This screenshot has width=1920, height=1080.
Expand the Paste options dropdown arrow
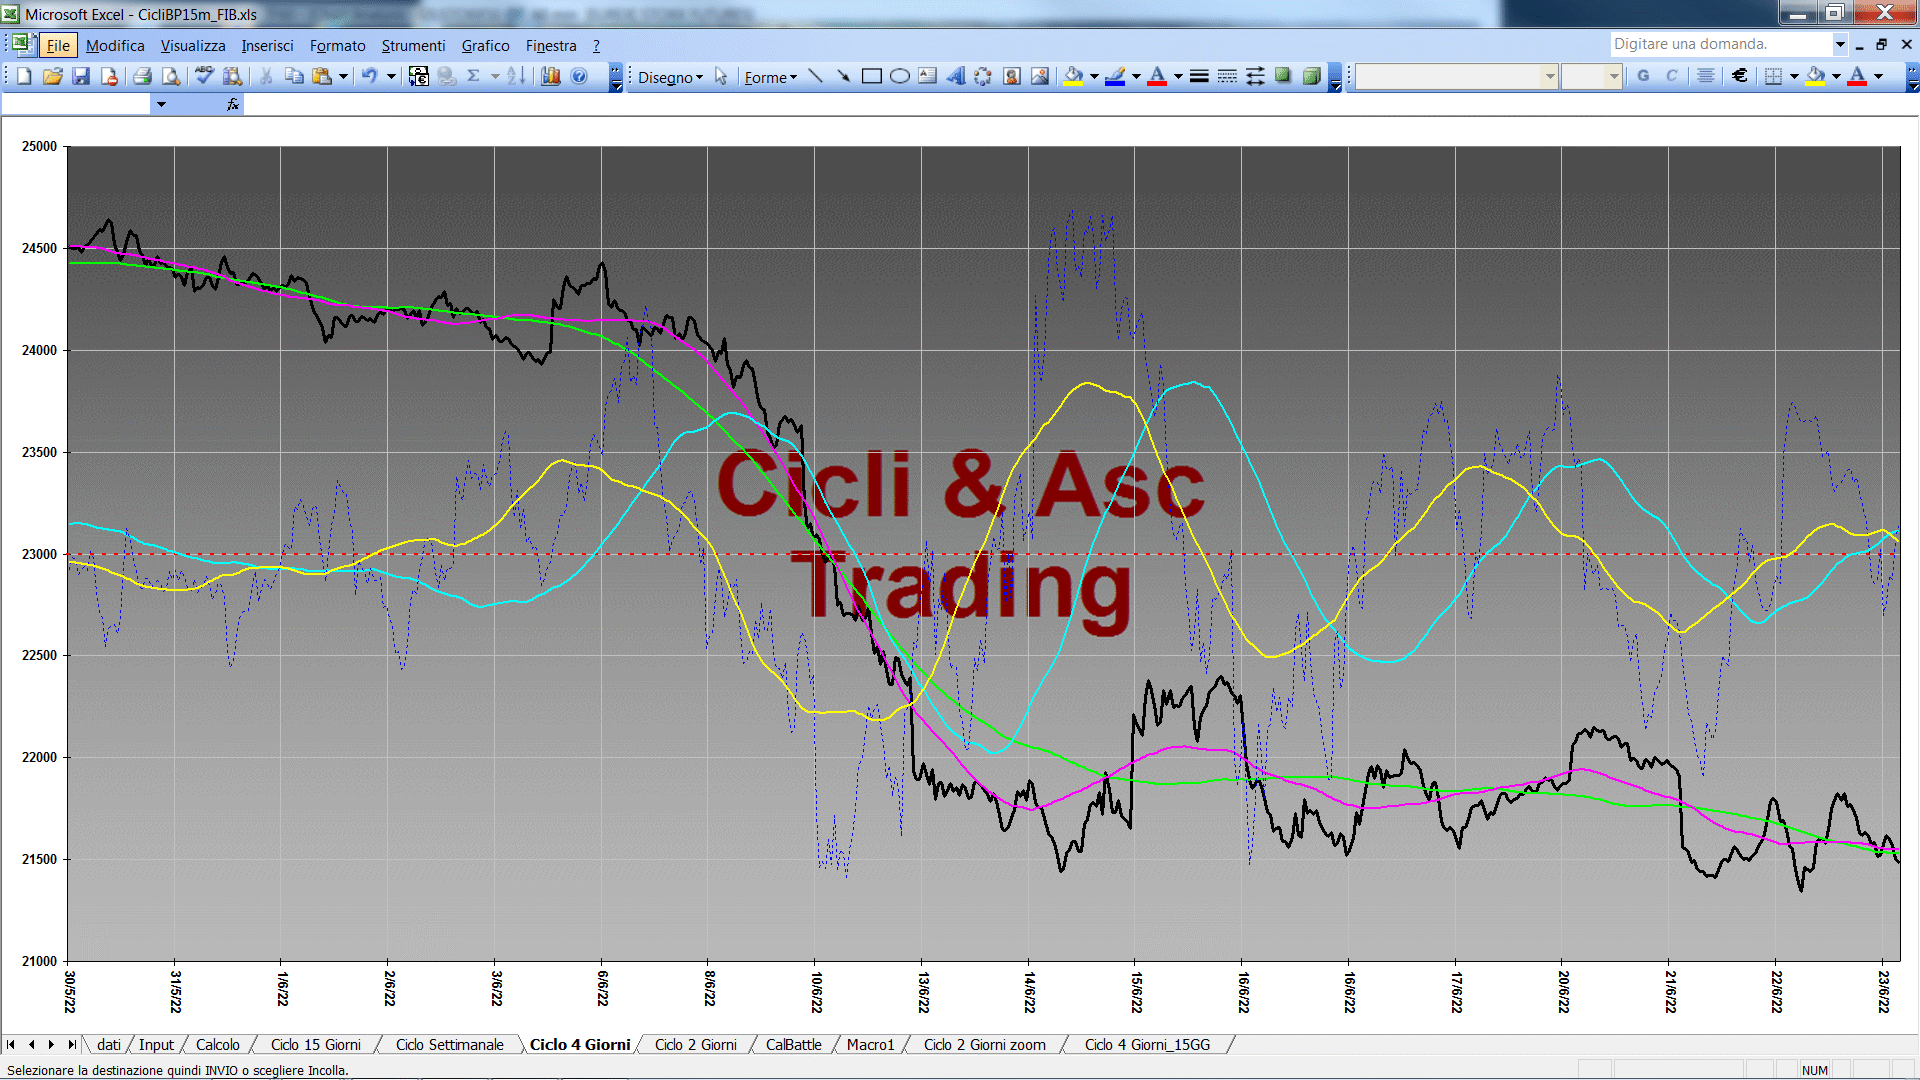[x=343, y=76]
